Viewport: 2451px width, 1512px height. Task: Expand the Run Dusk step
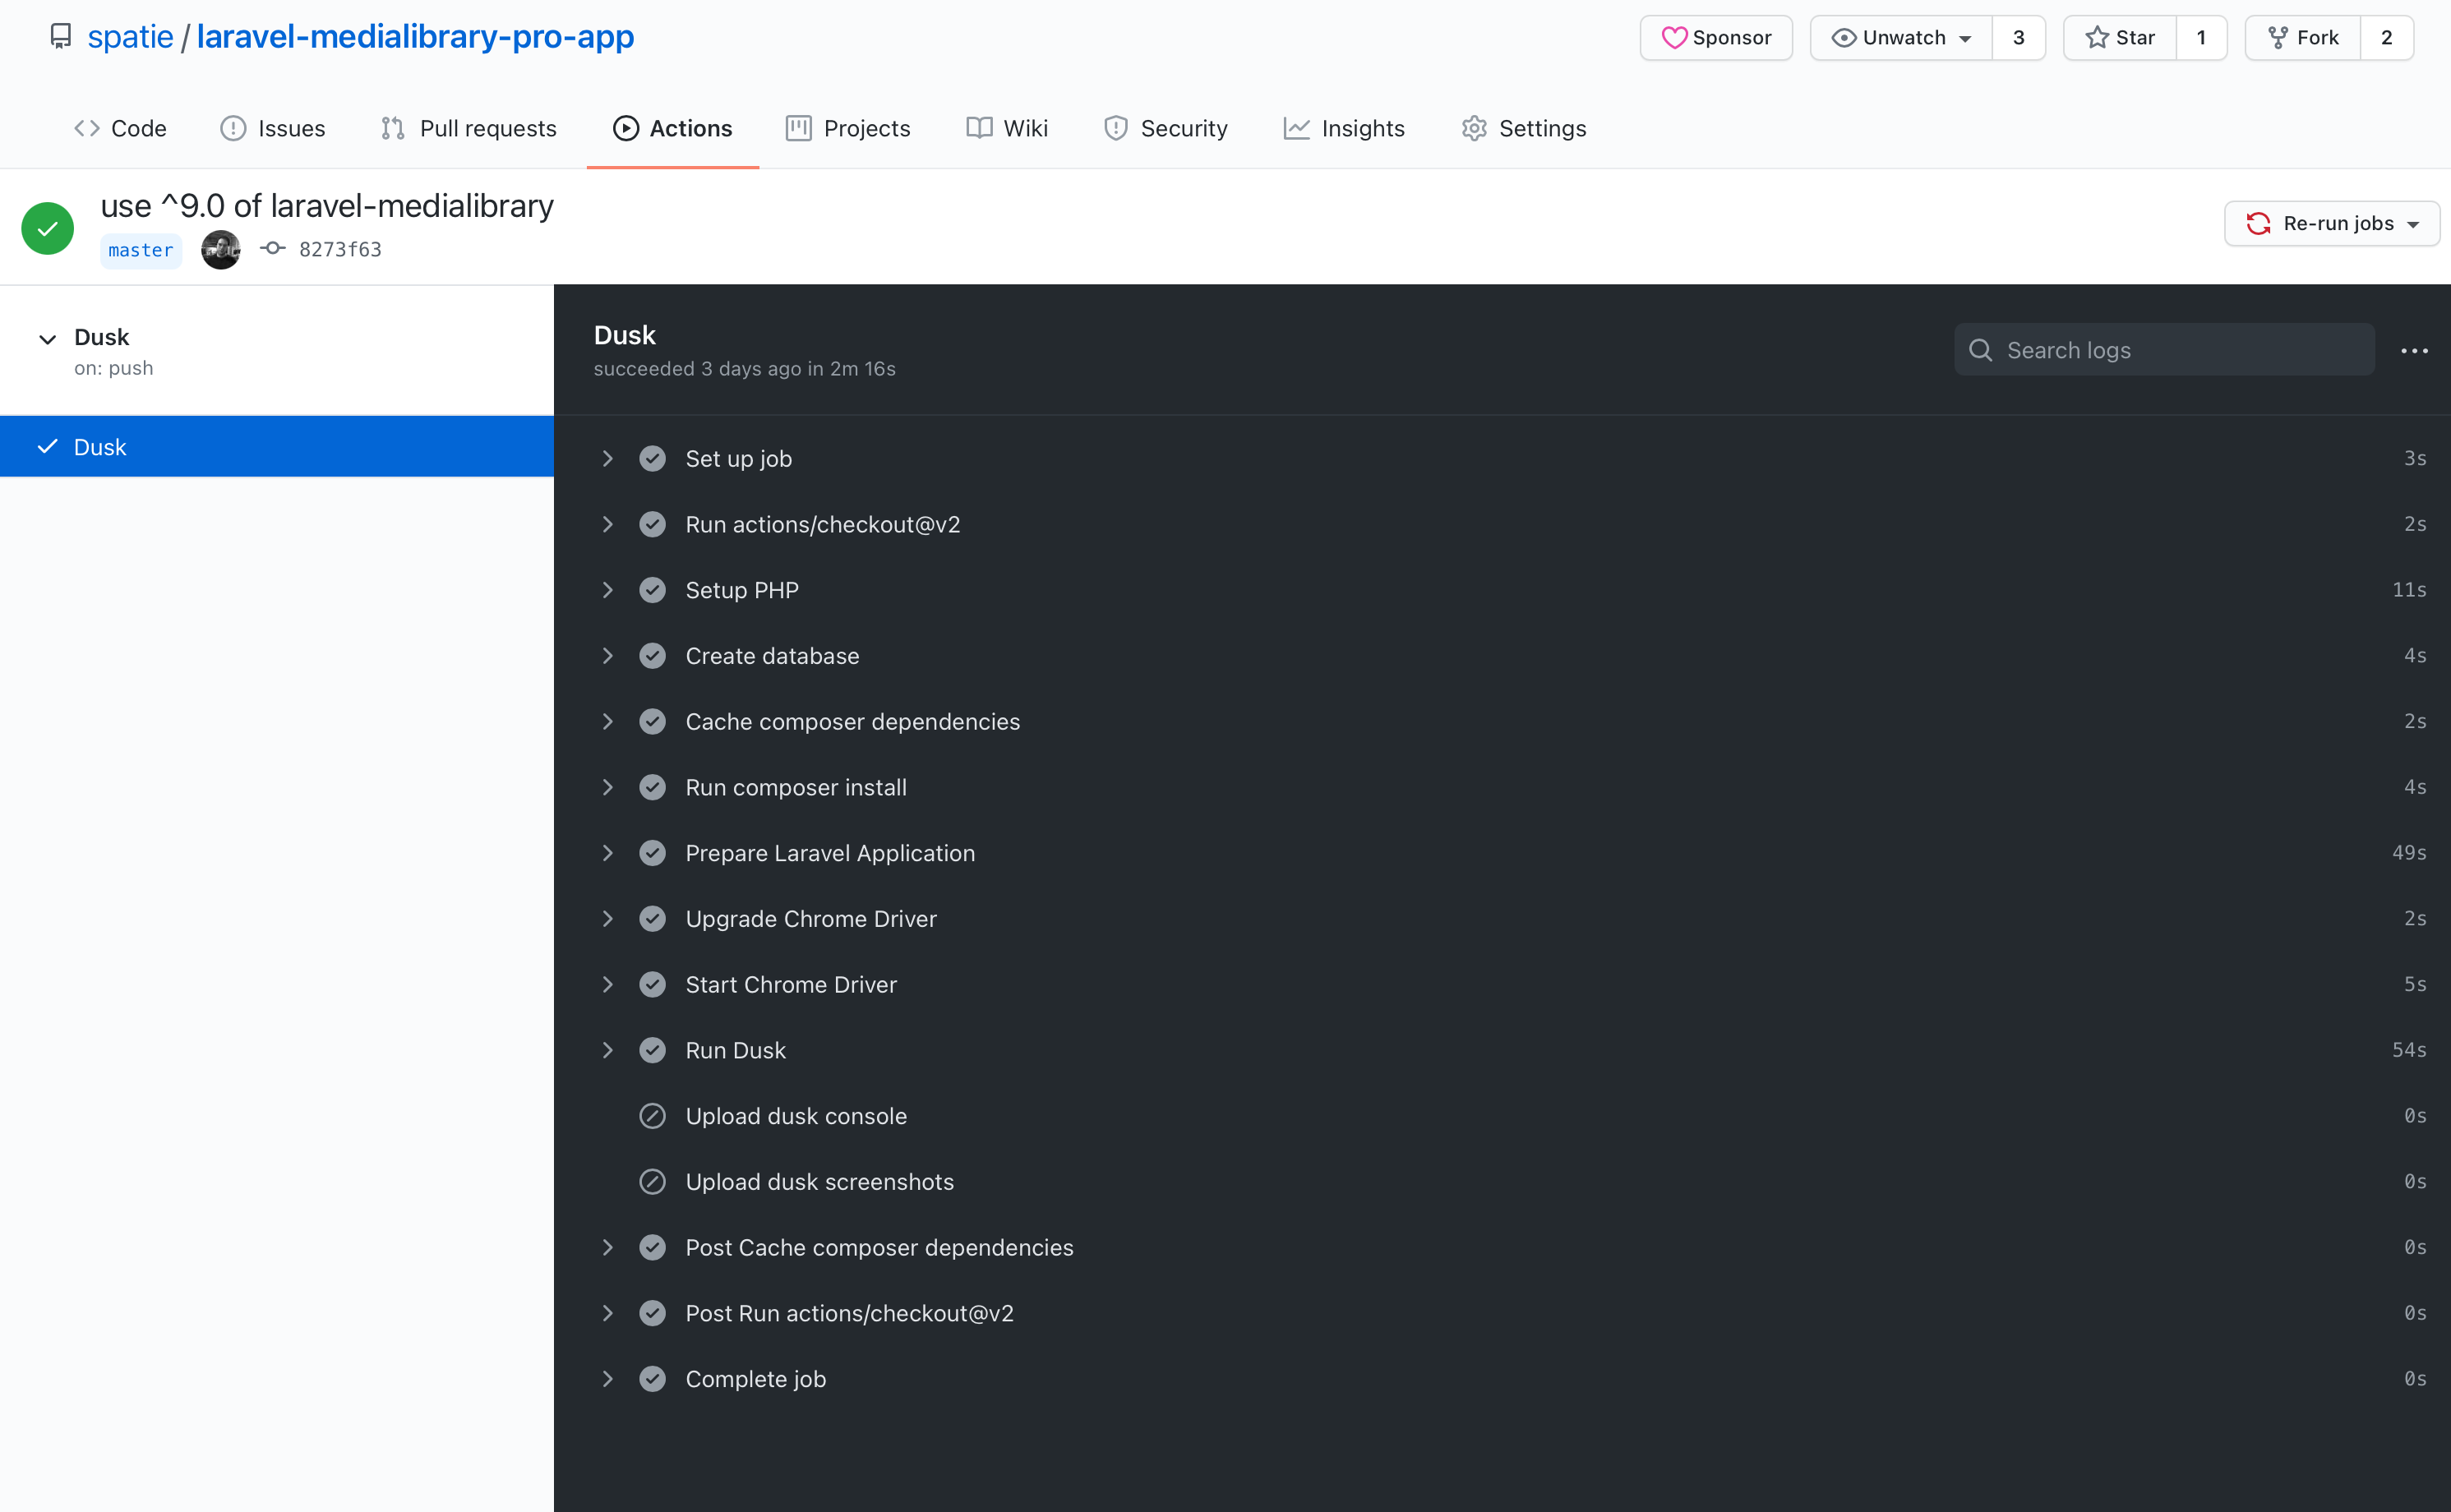point(607,1050)
